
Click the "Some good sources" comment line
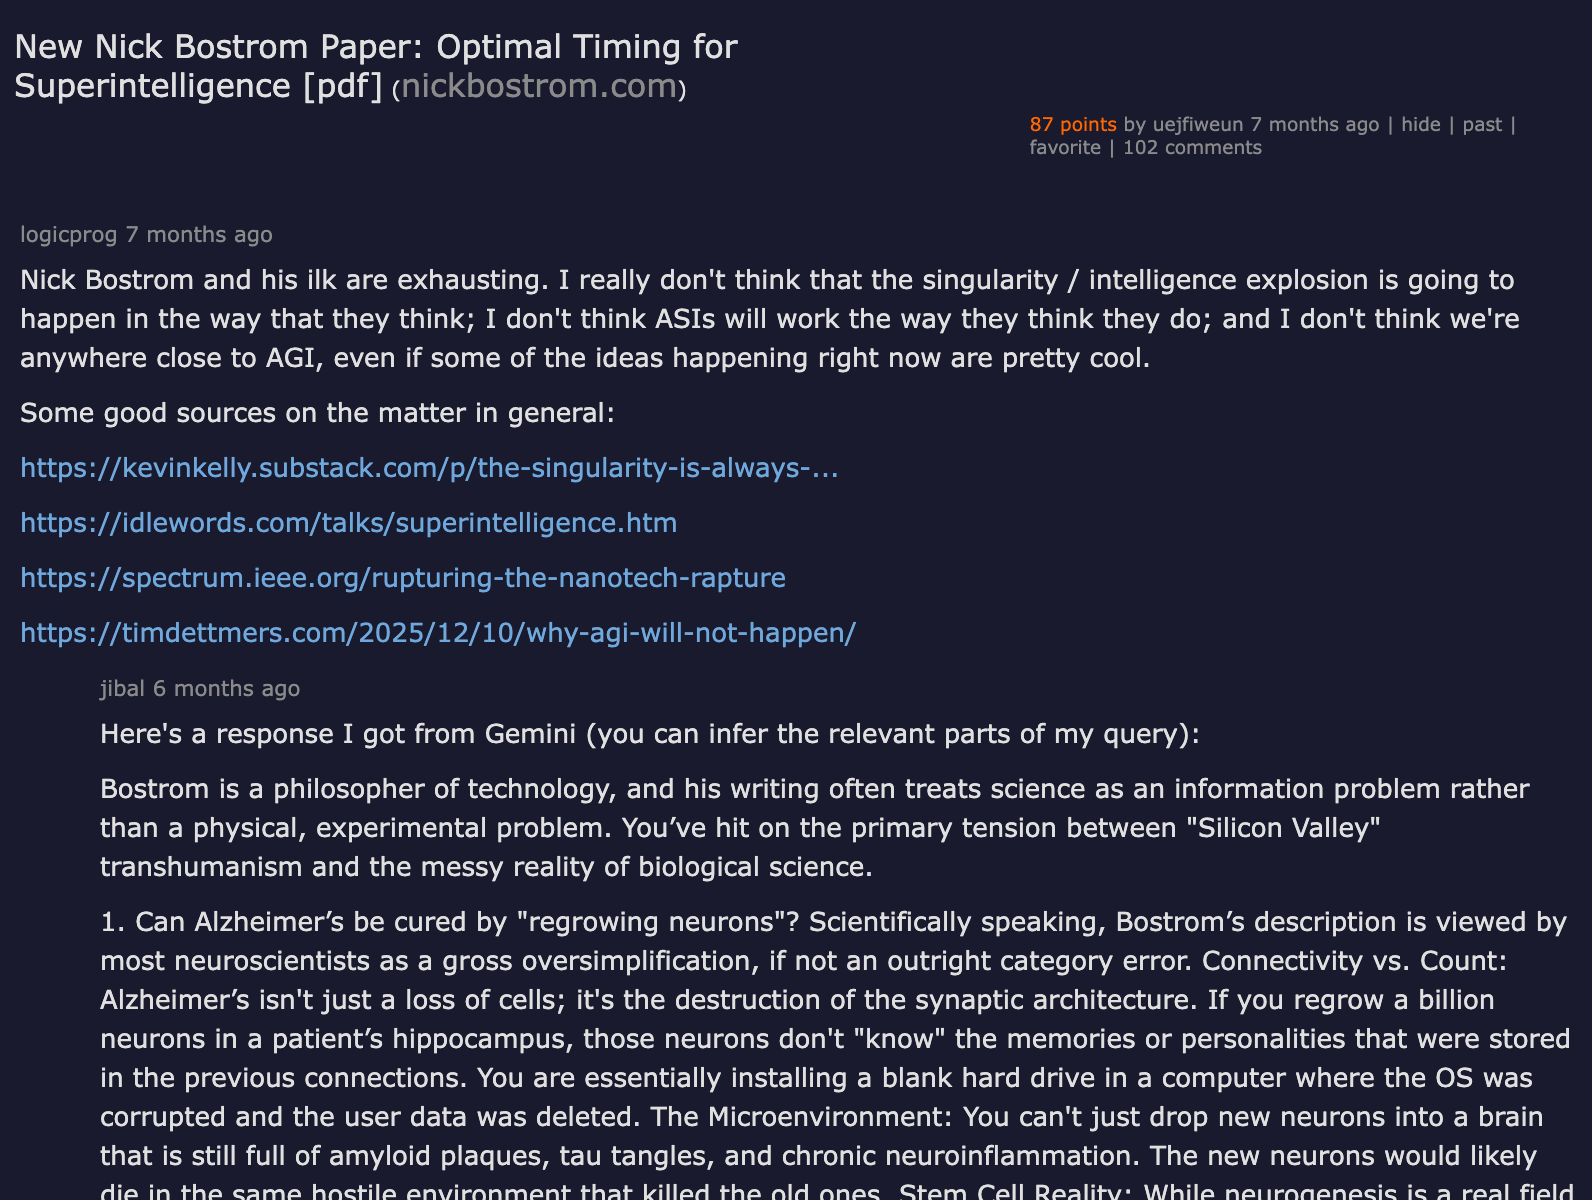(318, 413)
